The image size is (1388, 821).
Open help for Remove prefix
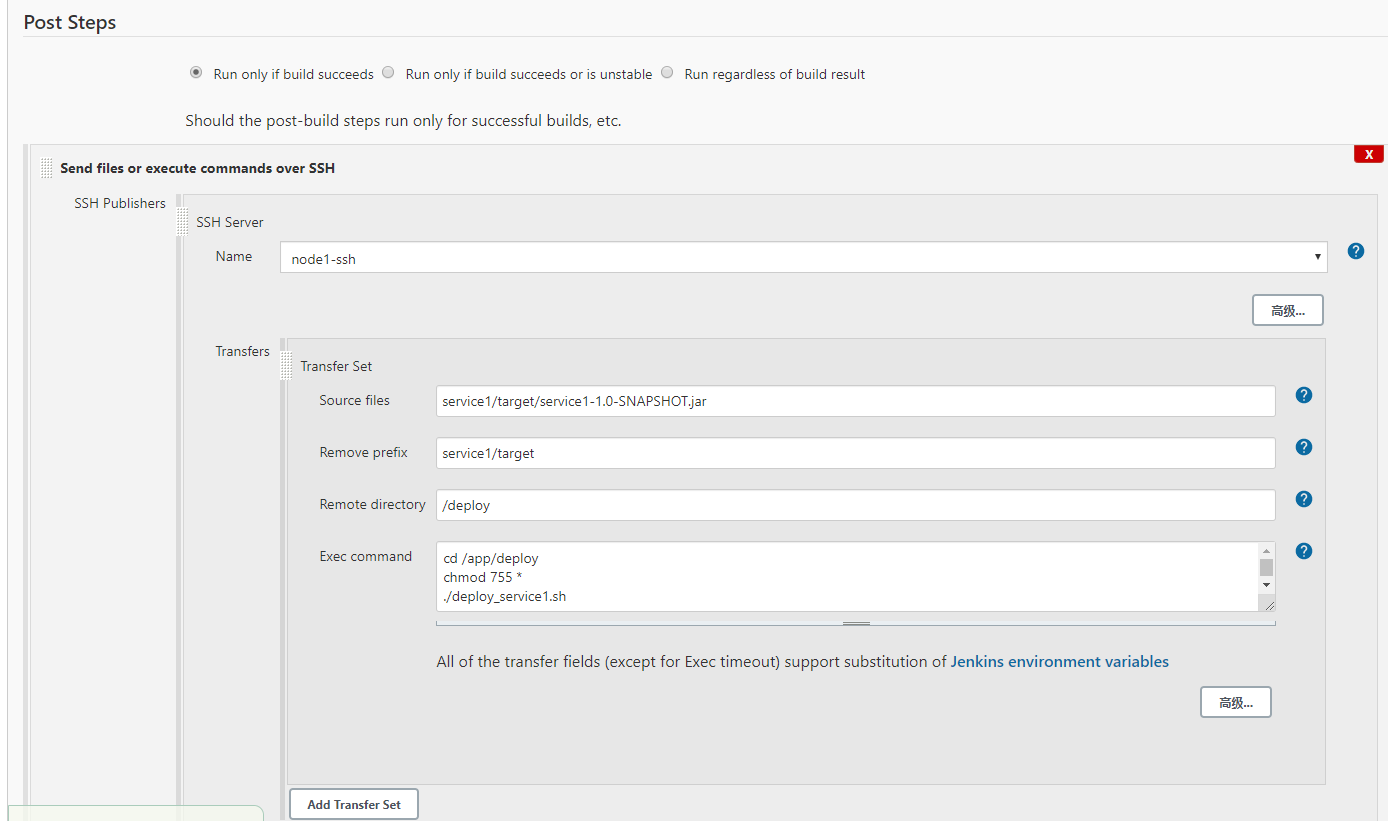click(1303, 447)
